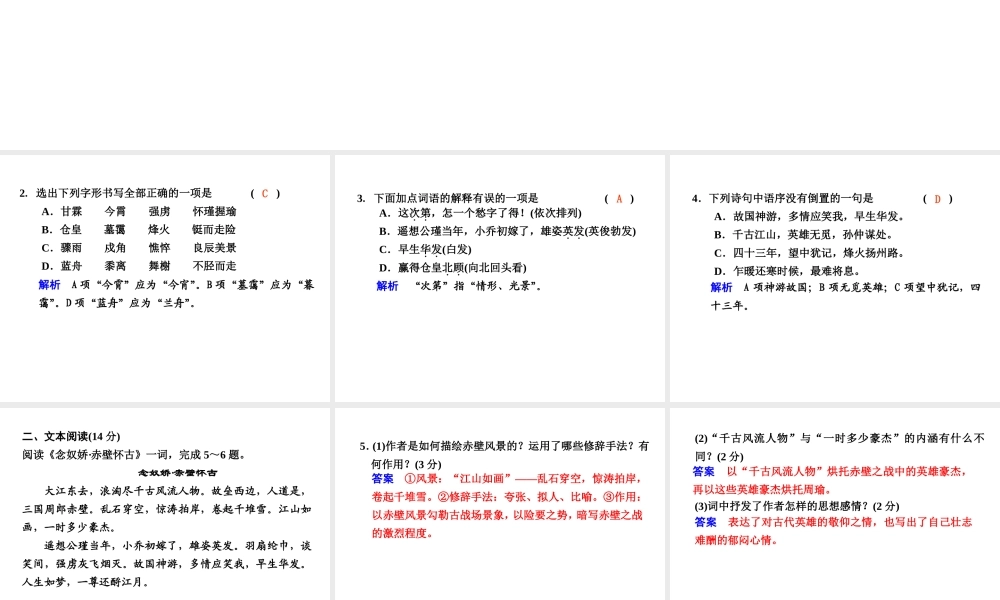This screenshot has width=1000, height=600.
Task: Click the poem line 人生如梦，一尊还酹江月
Action: [x=85, y=583]
